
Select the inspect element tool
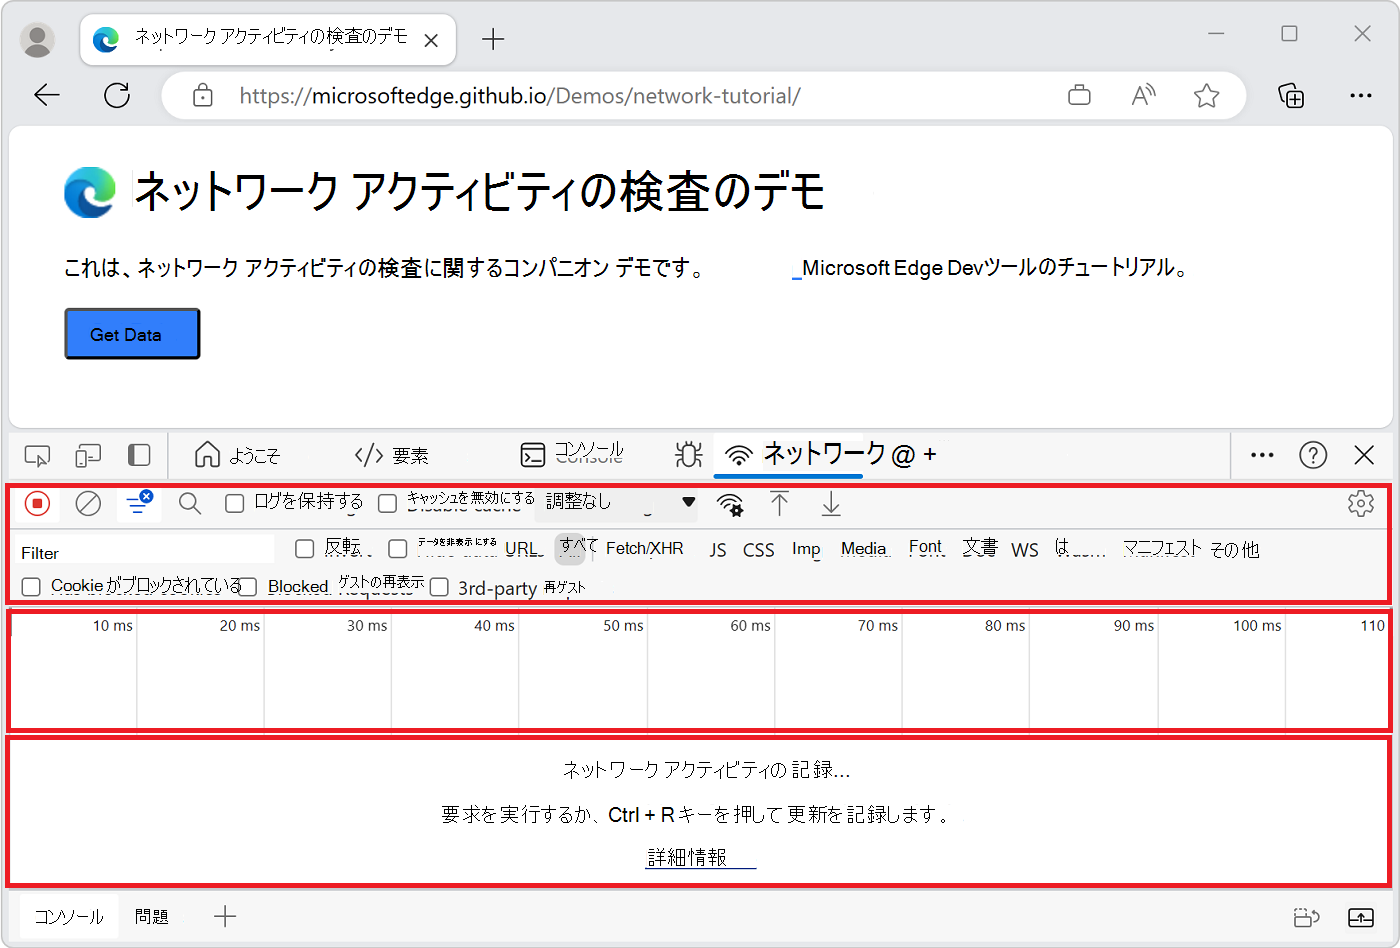coord(37,455)
